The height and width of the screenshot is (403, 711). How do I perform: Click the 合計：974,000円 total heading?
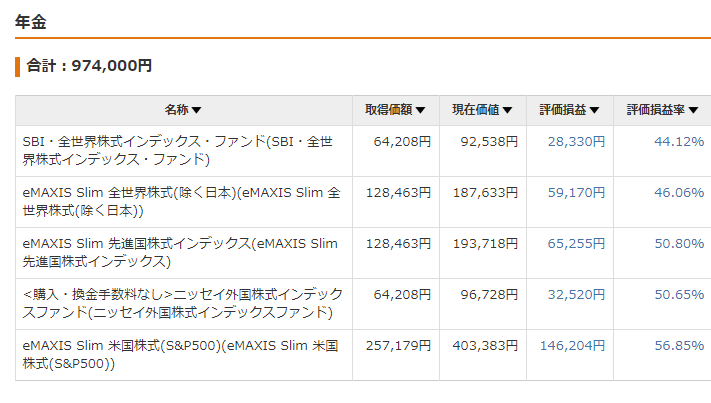[89, 66]
